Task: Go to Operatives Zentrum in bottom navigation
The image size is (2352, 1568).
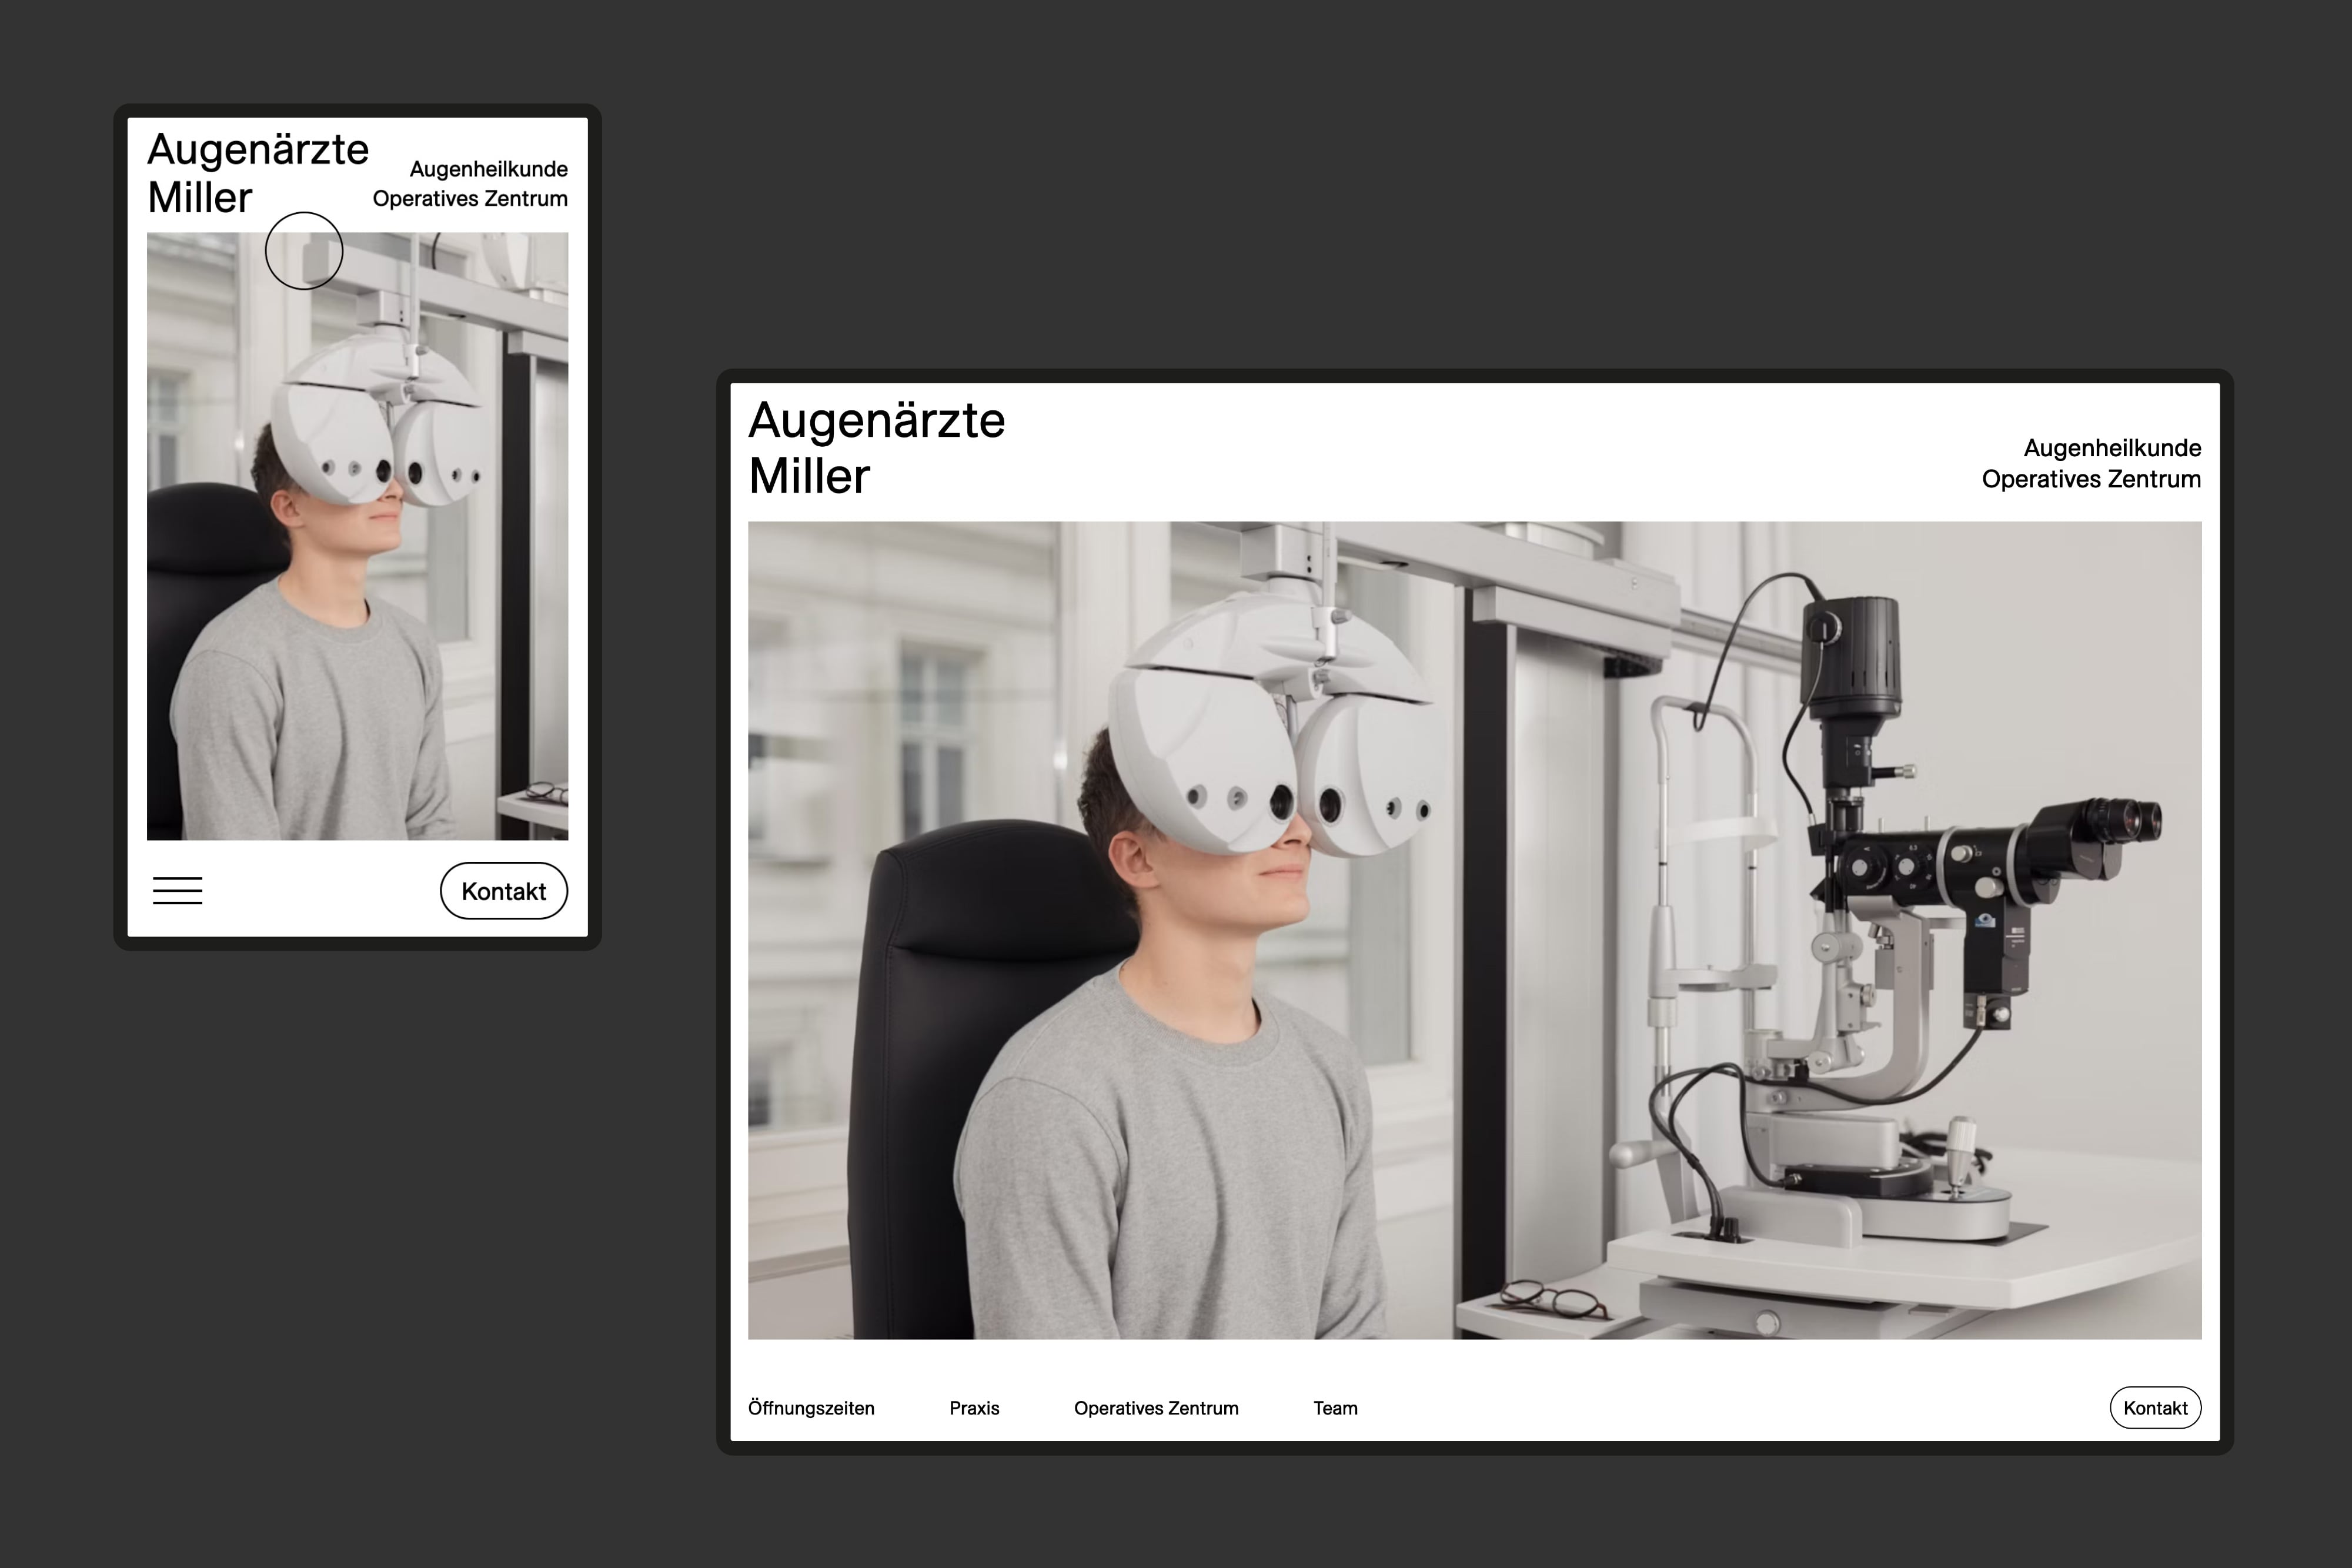Action: click(1156, 1408)
